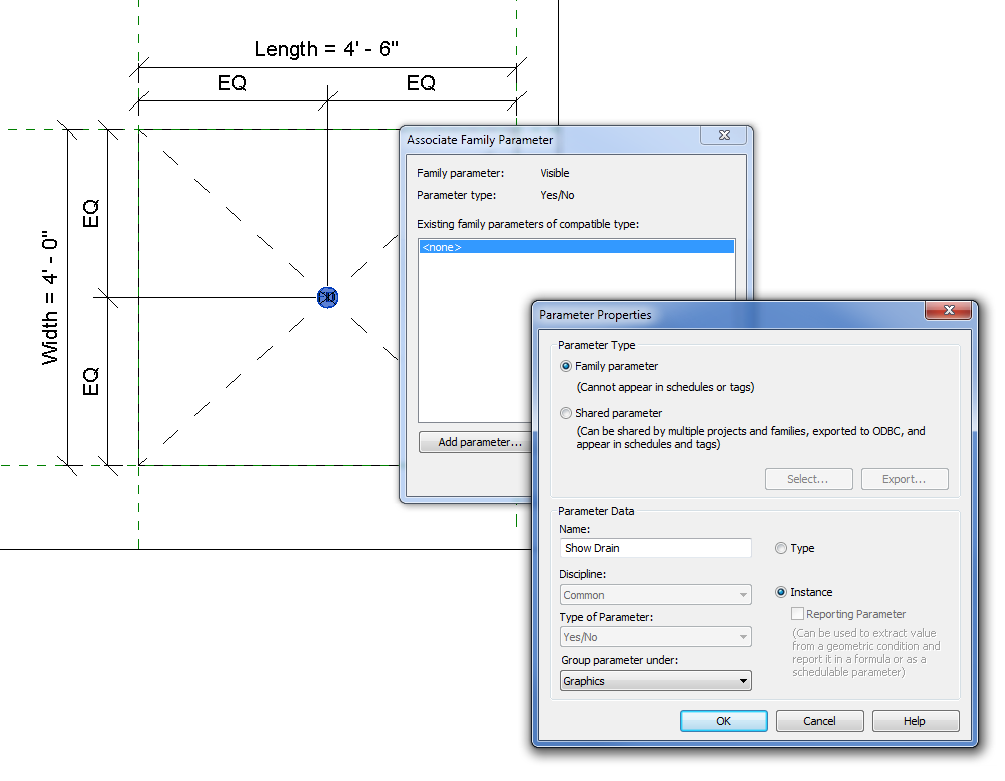Click the Export button for shared parameters
Screen dimensions: 1005x781
tap(904, 479)
